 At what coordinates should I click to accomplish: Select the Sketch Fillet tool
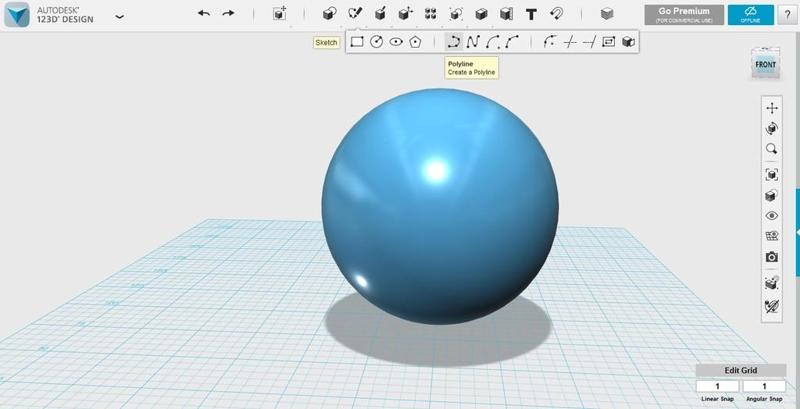point(549,42)
